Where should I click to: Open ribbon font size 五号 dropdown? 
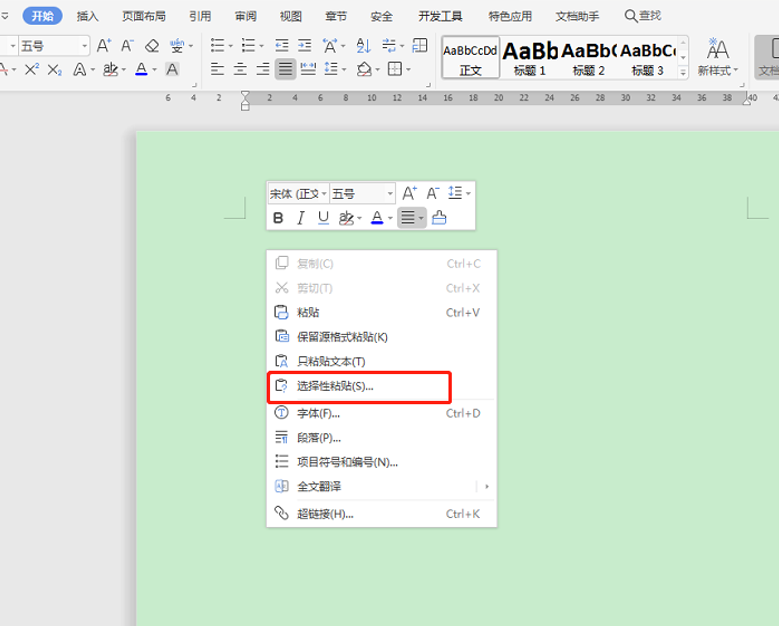coord(84,46)
